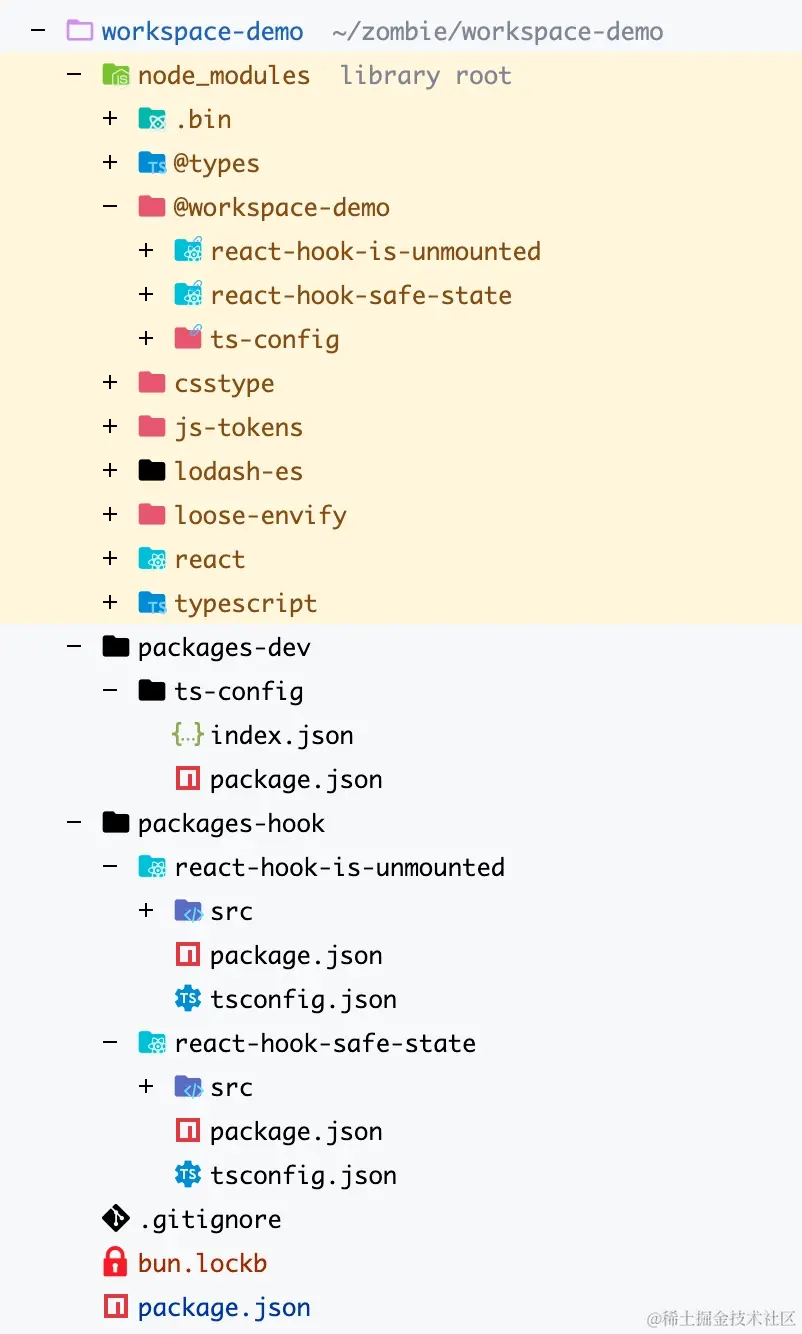Click the red lock icon on bun.lockb
Viewport: 802px width, 1334px height.
click(x=115, y=1262)
